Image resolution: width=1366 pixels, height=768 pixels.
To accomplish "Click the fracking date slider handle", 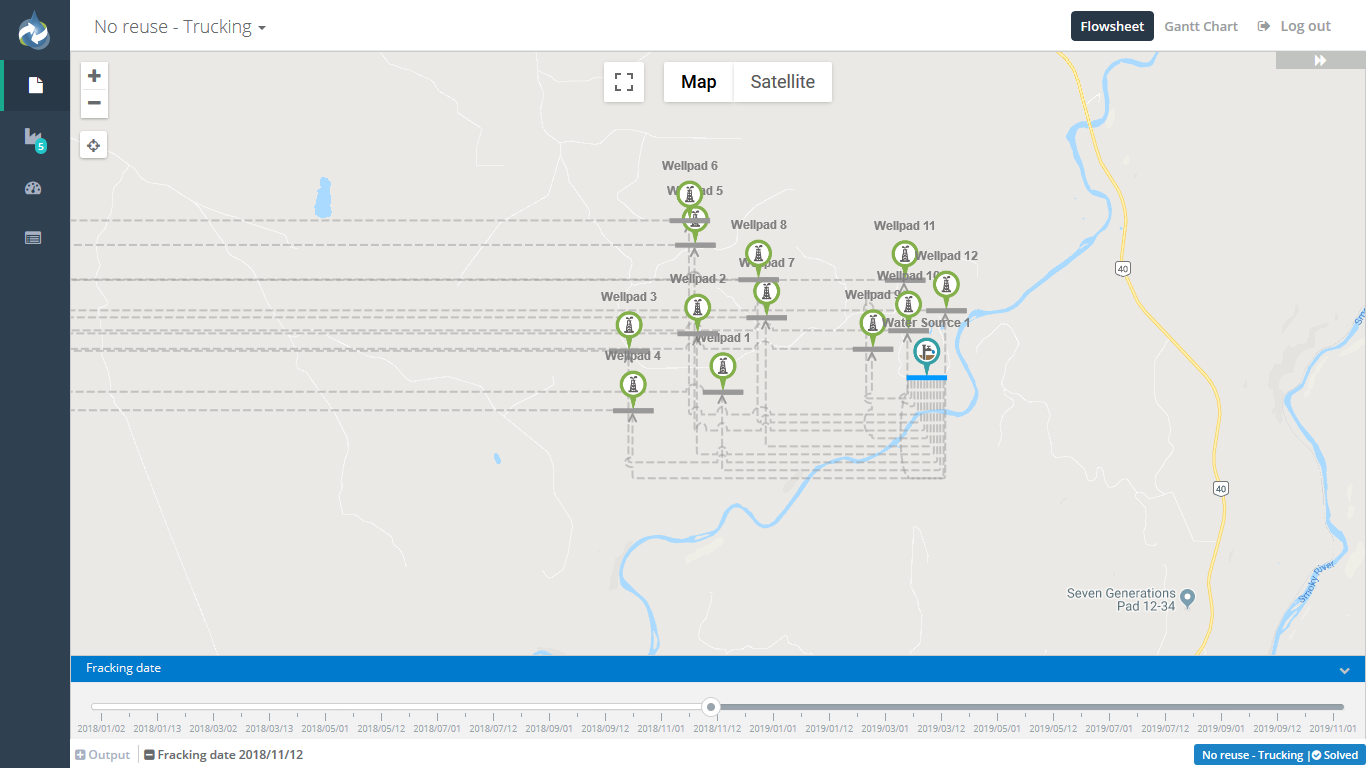I will 711,707.
